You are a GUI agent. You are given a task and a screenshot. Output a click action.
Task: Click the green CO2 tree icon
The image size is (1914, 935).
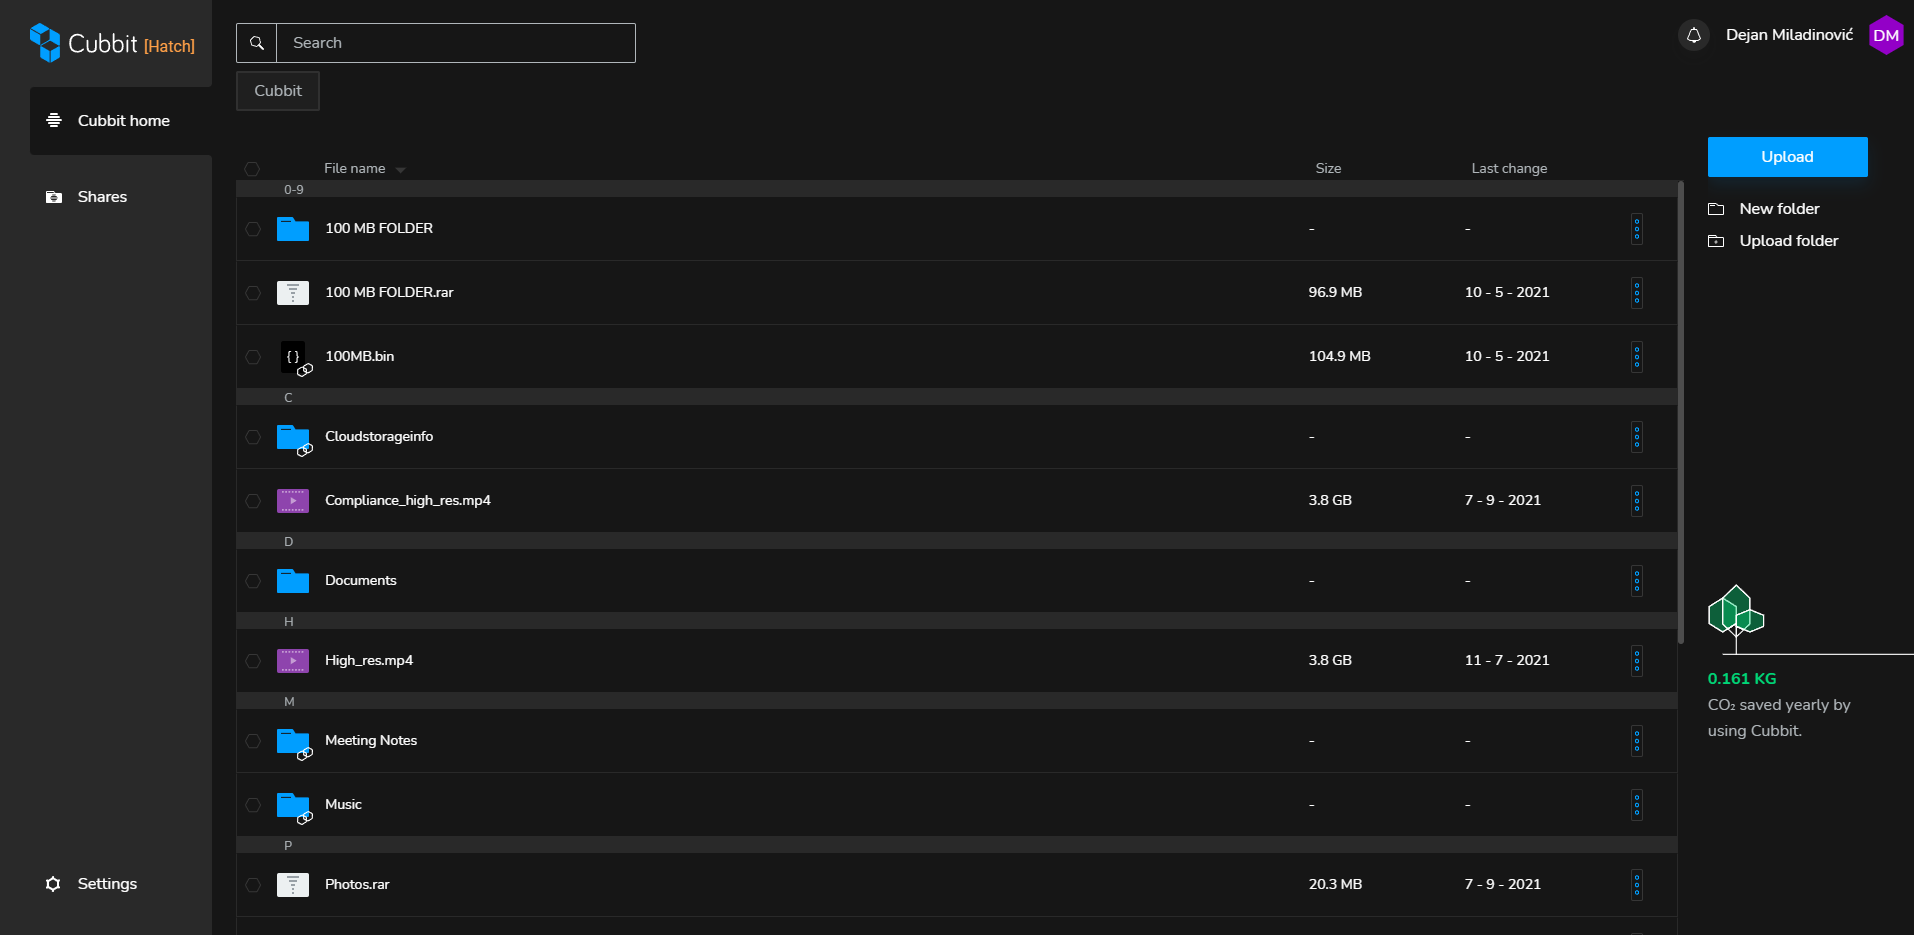click(x=1736, y=611)
